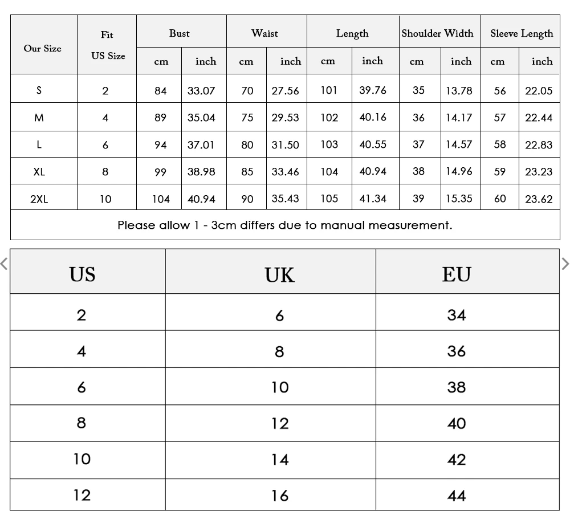Click the S size bust inch value 33.07

(201, 90)
